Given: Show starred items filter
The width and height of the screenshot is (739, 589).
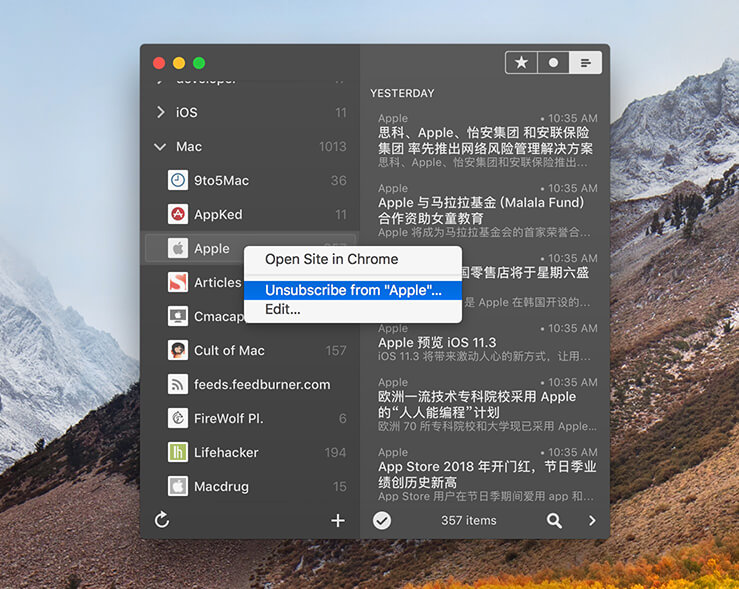Looking at the screenshot, I should (521, 62).
